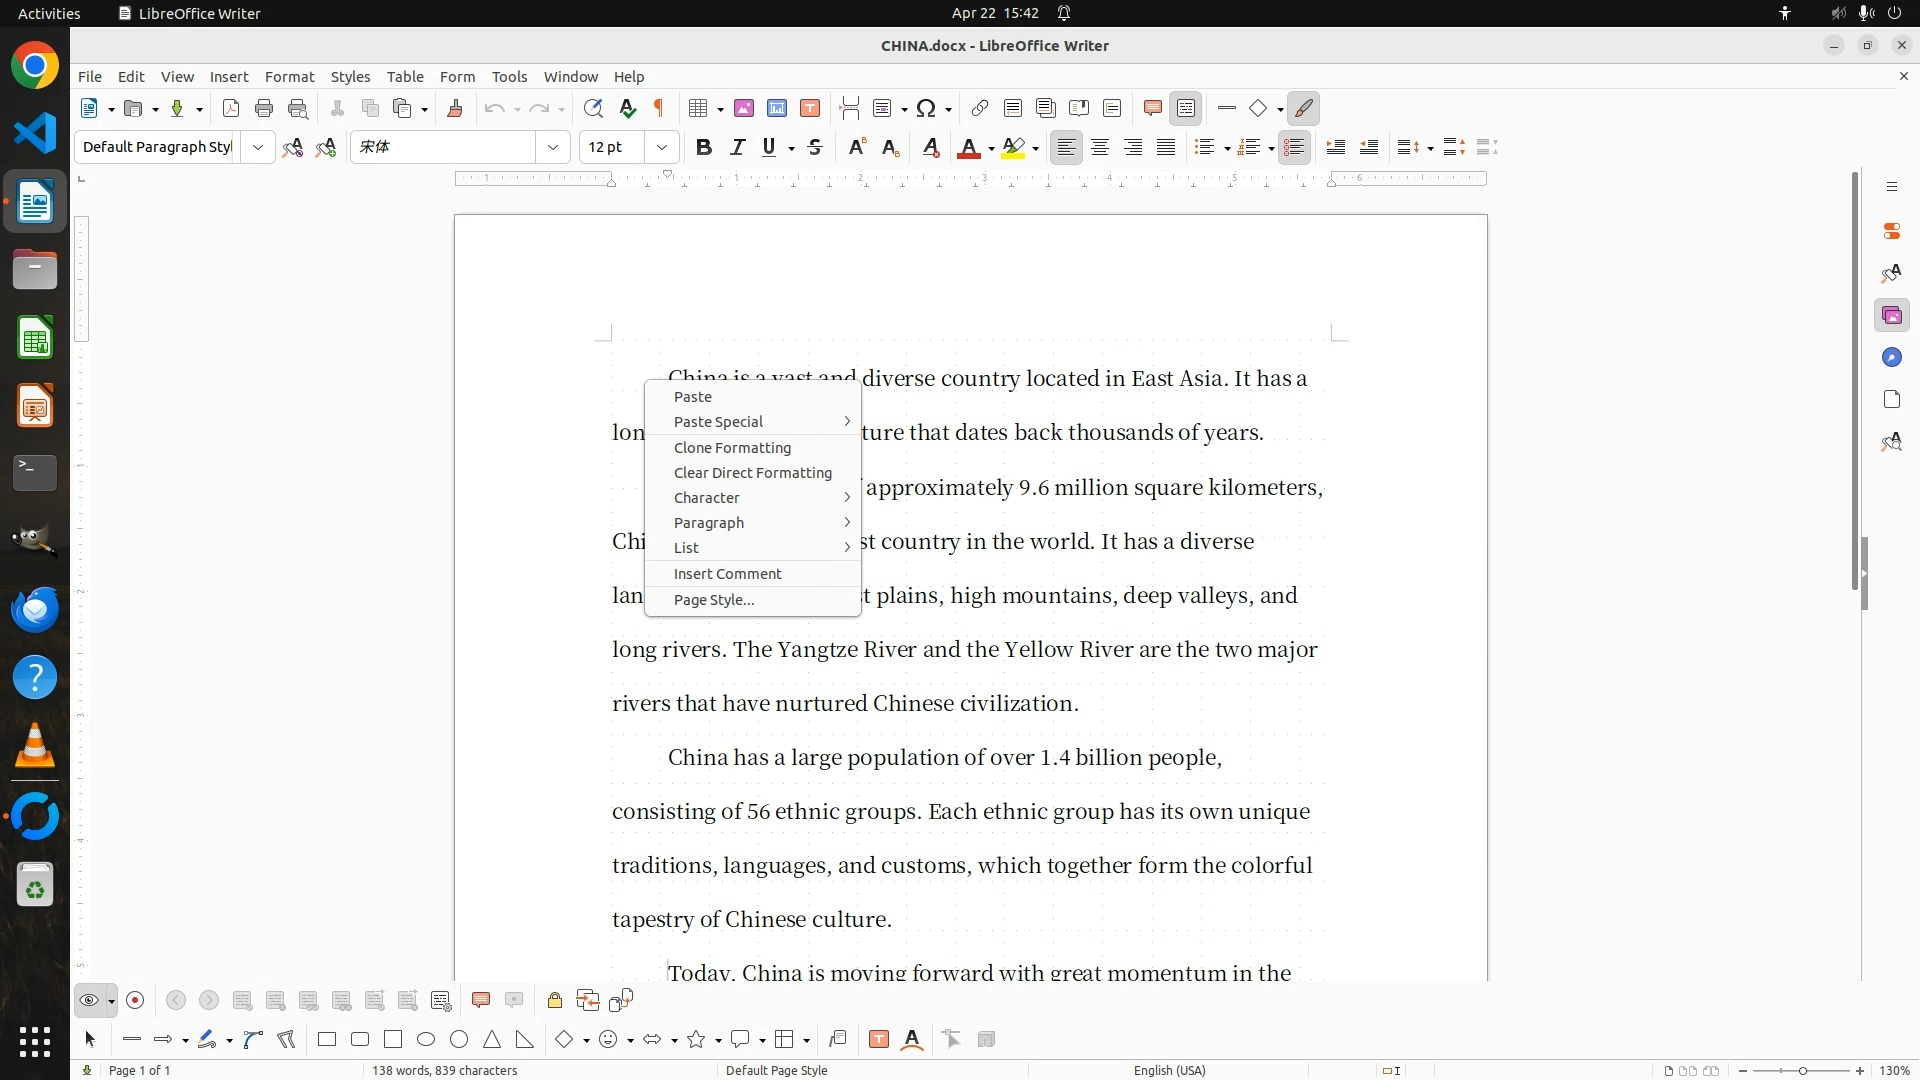Choose Clear Direct Formatting from context menu

[752, 473]
